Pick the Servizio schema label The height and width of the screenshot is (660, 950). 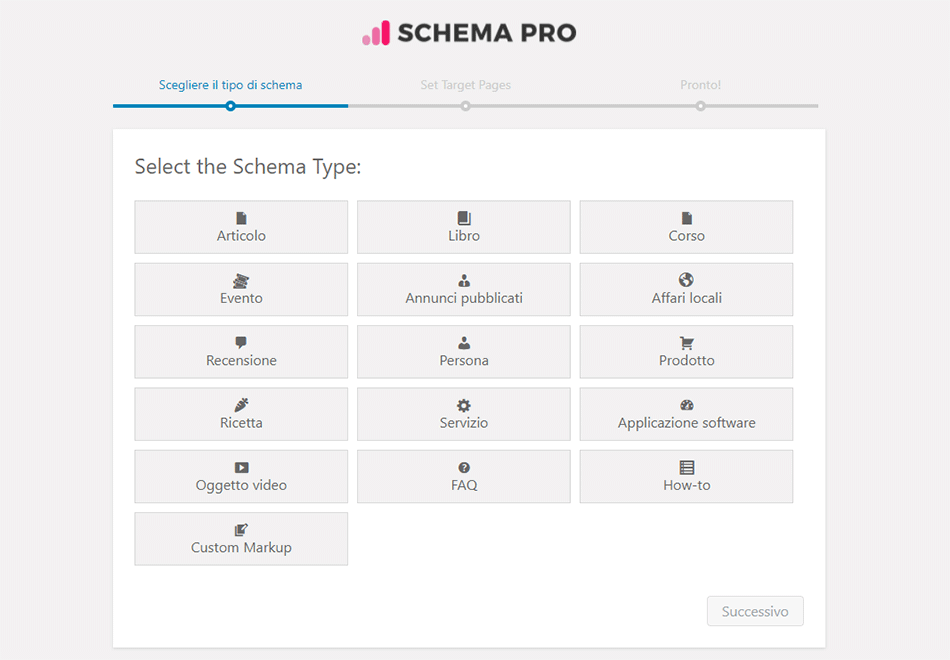coord(464,423)
